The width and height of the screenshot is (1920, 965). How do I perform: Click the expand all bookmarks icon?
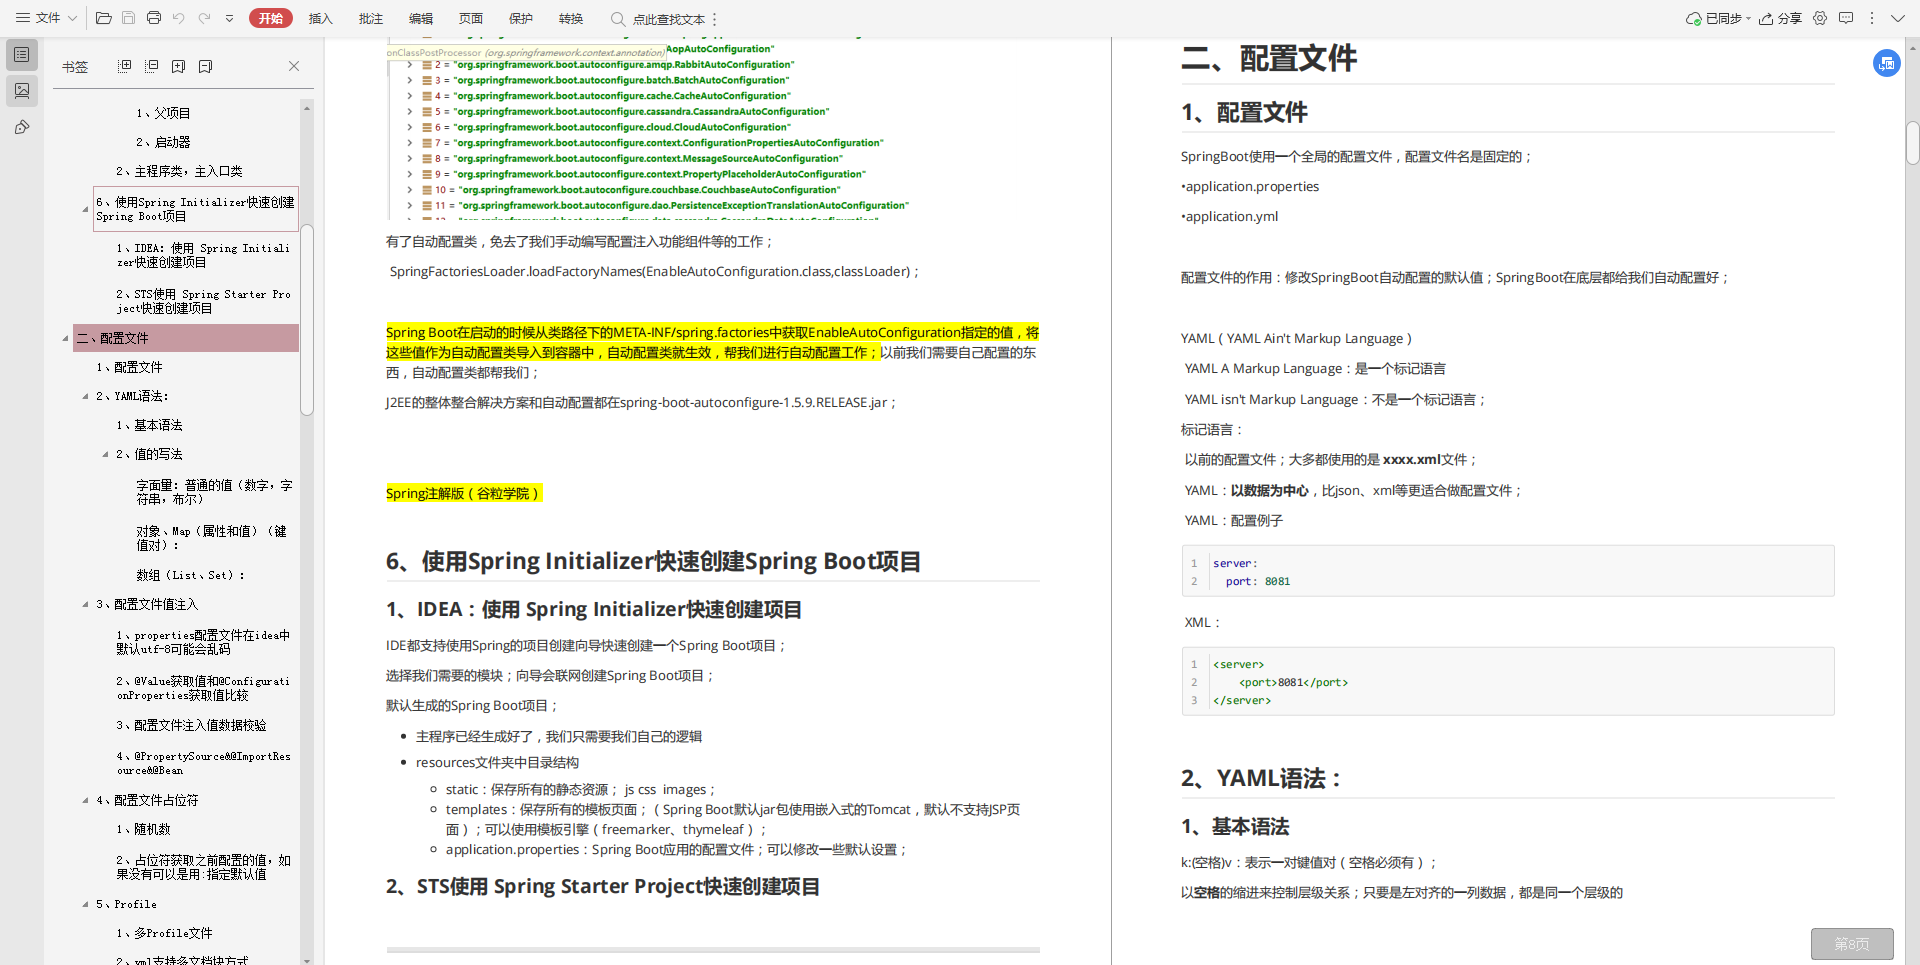click(124, 66)
